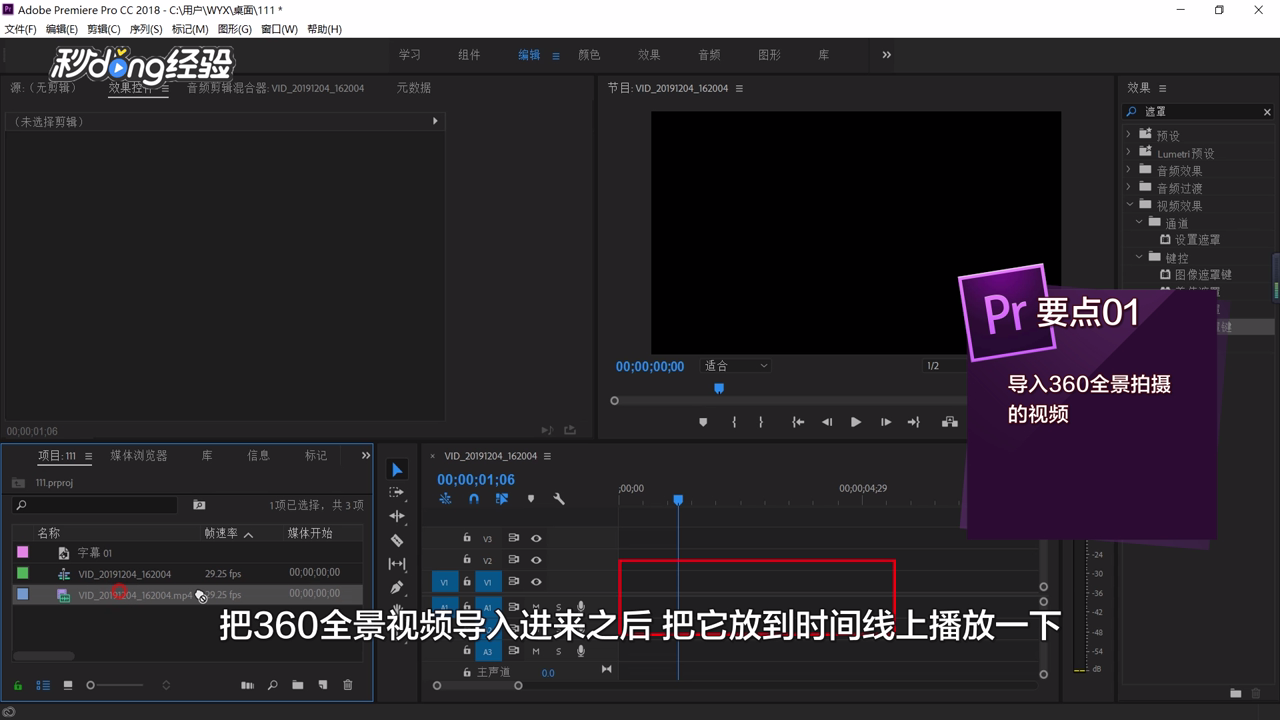Open the 文件(F) menu

point(20,29)
